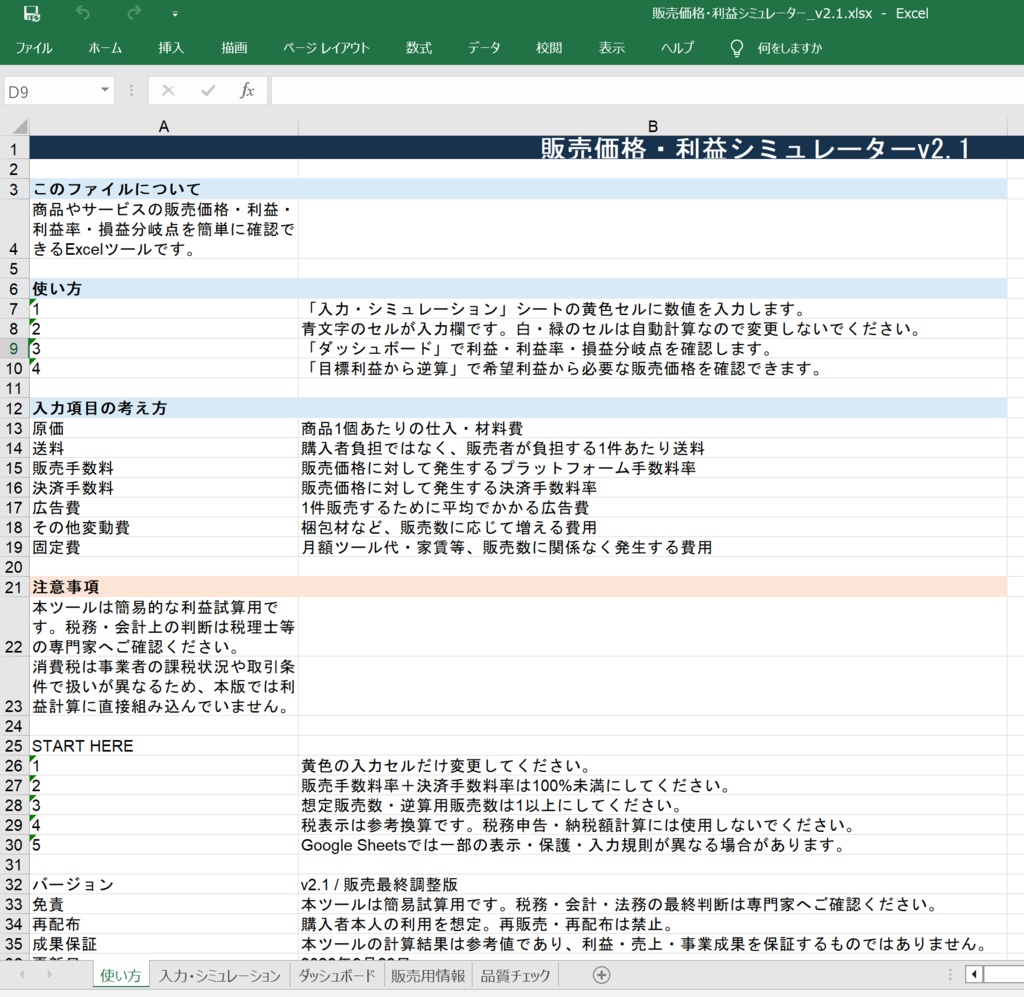Viewport: 1024px width, 997px height.
Task: Click the lightbulb 何をしますか search
Action: 775,48
